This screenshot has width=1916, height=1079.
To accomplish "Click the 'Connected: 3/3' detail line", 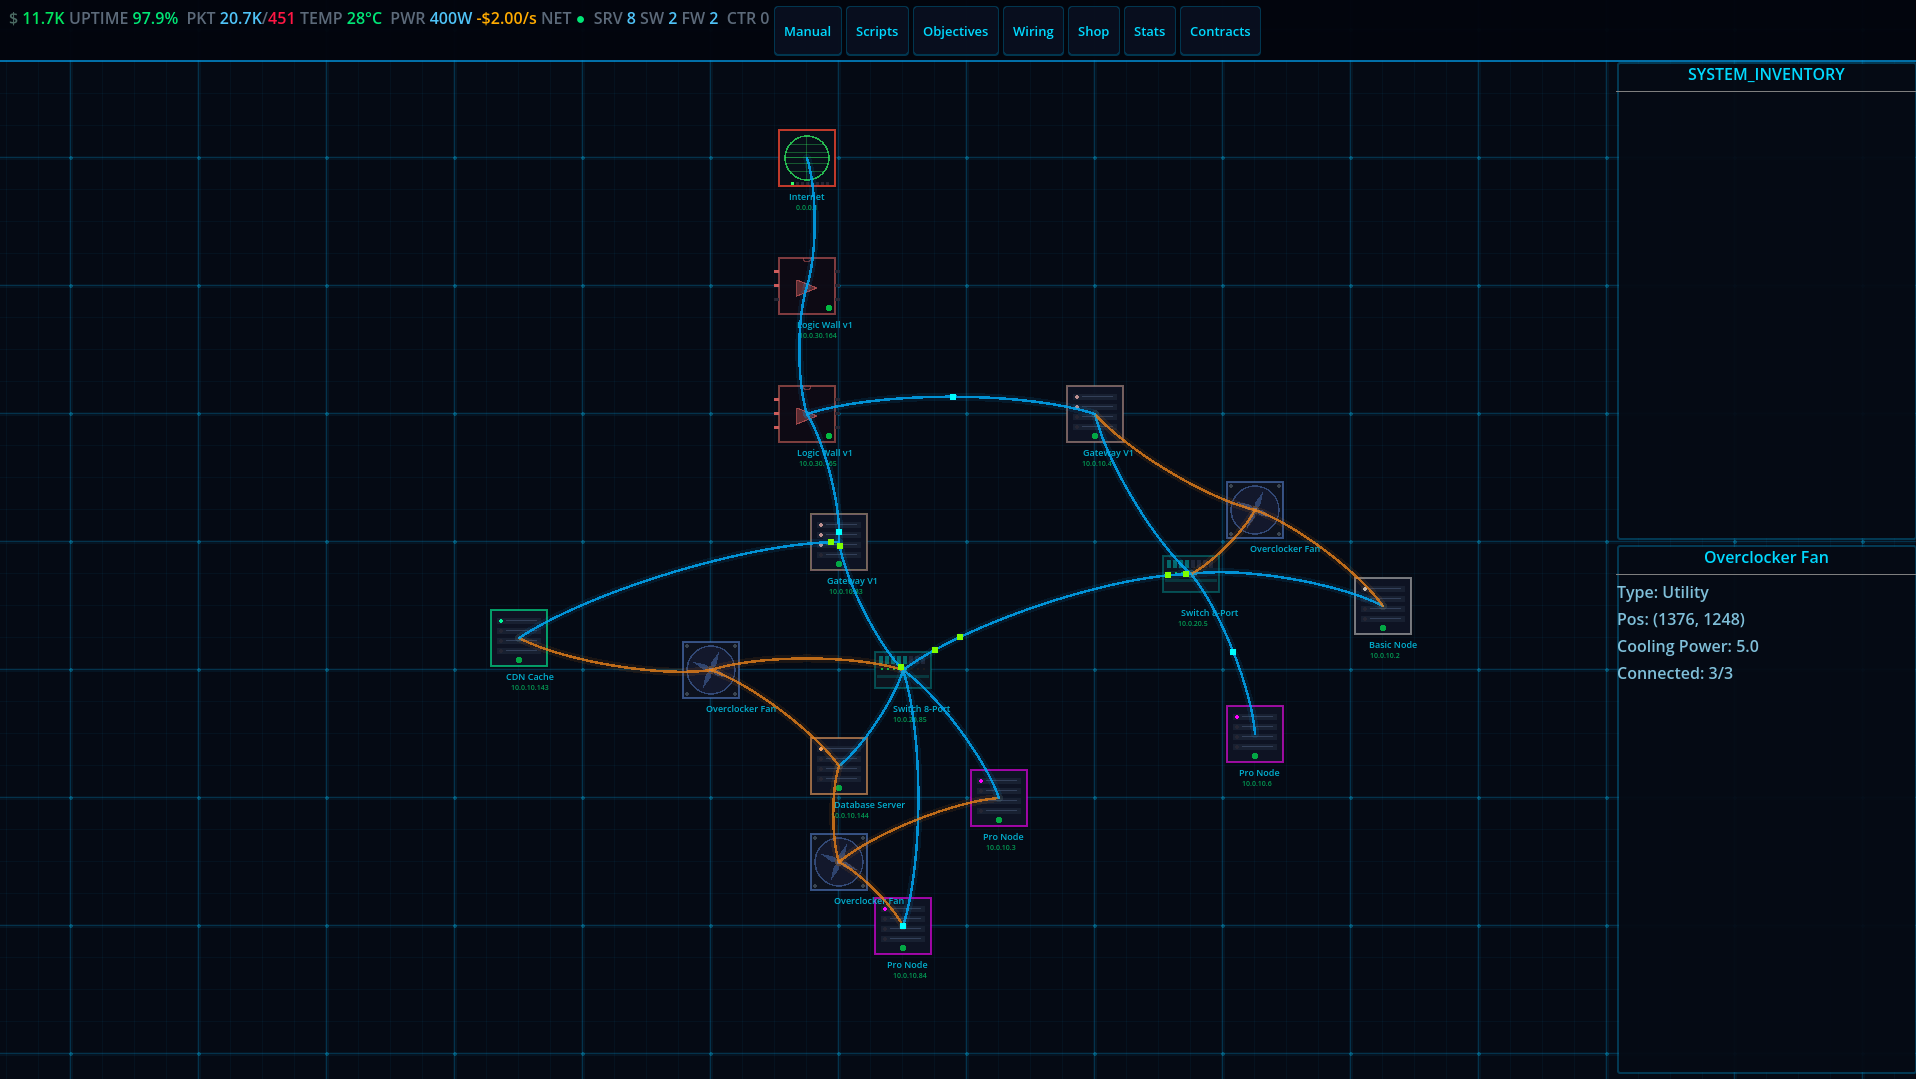I will 1675,673.
